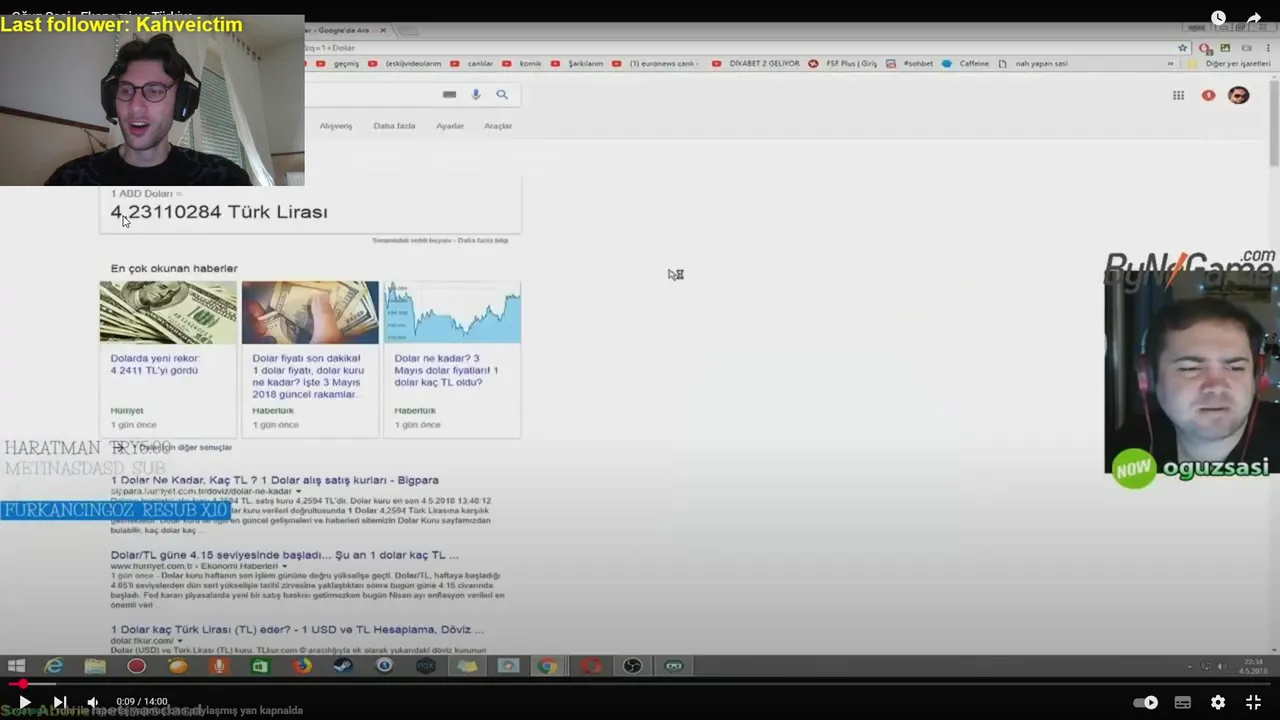Open the (eski)videolarım bookmark
This screenshot has width=1280, height=720.
[405, 64]
